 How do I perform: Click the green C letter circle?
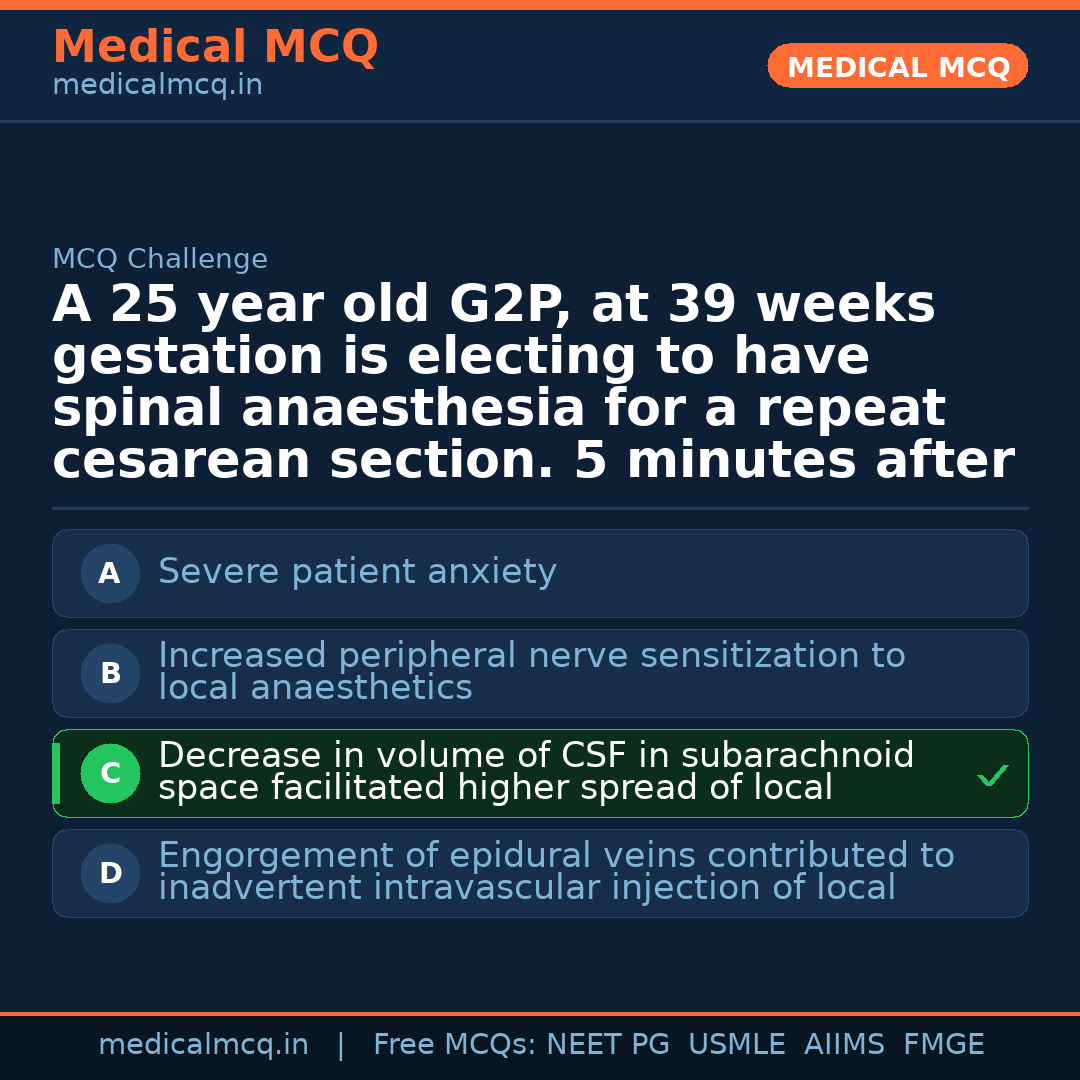pos(110,774)
